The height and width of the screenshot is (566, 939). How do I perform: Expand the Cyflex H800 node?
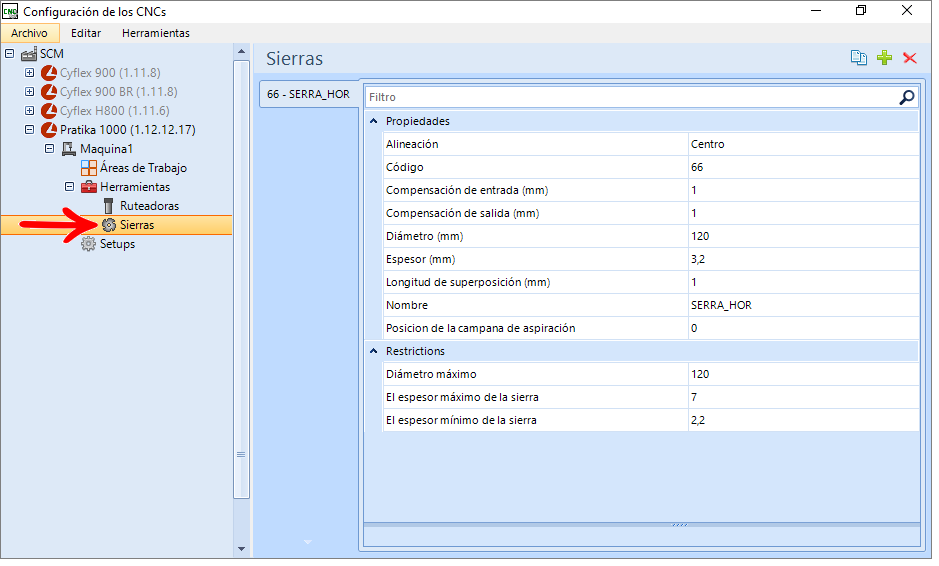tap(29, 111)
